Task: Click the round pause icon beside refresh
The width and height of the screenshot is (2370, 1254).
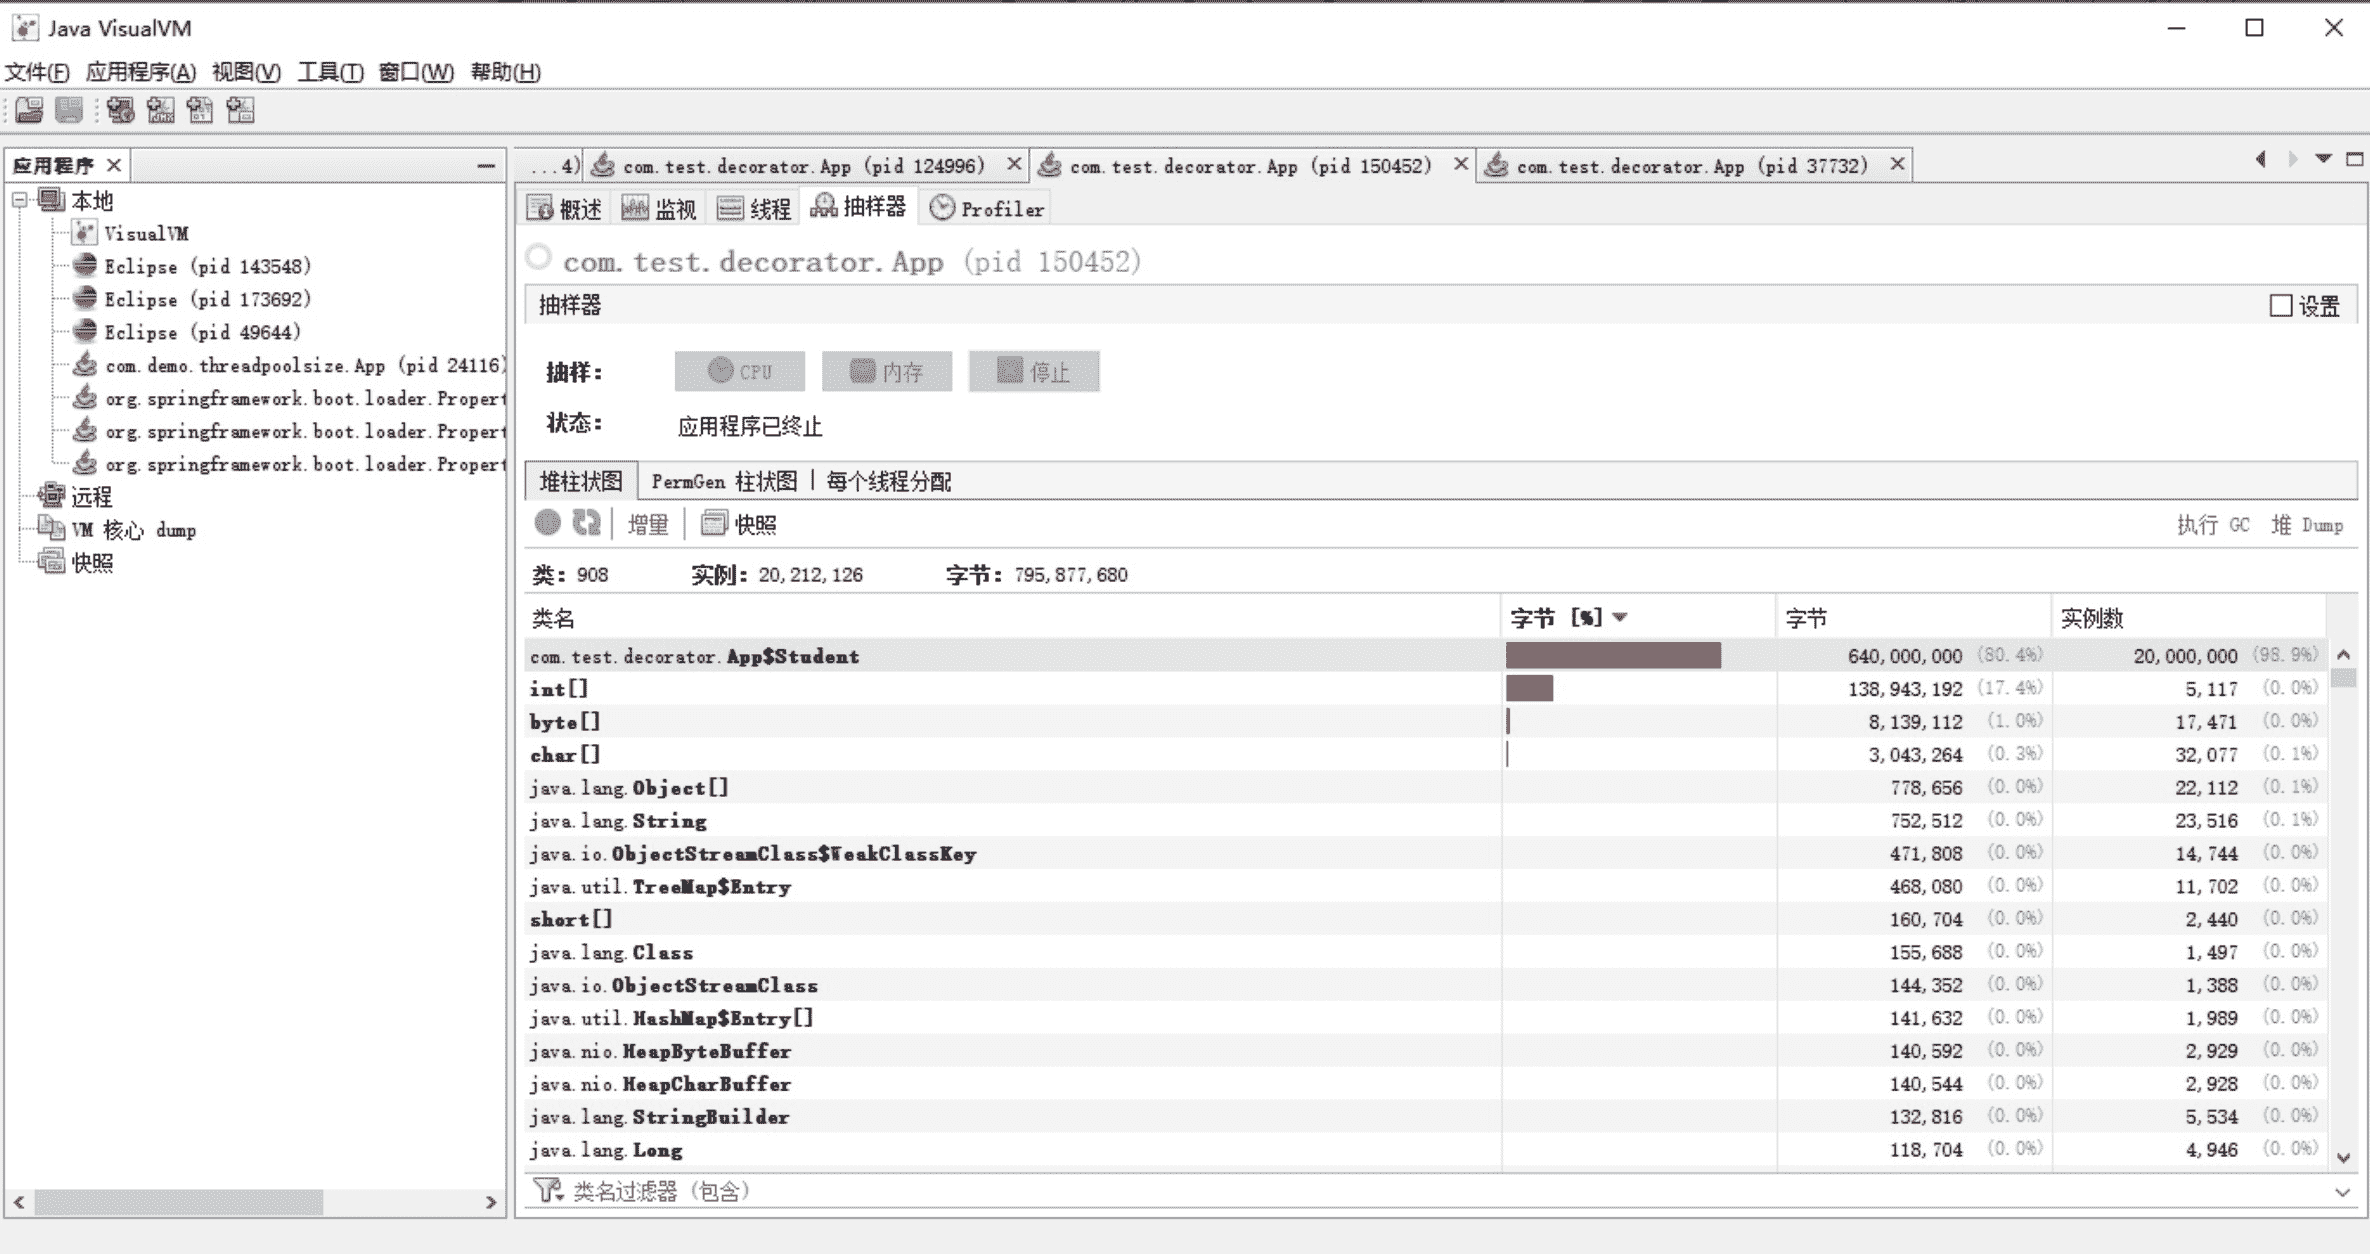Action: click(547, 523)
